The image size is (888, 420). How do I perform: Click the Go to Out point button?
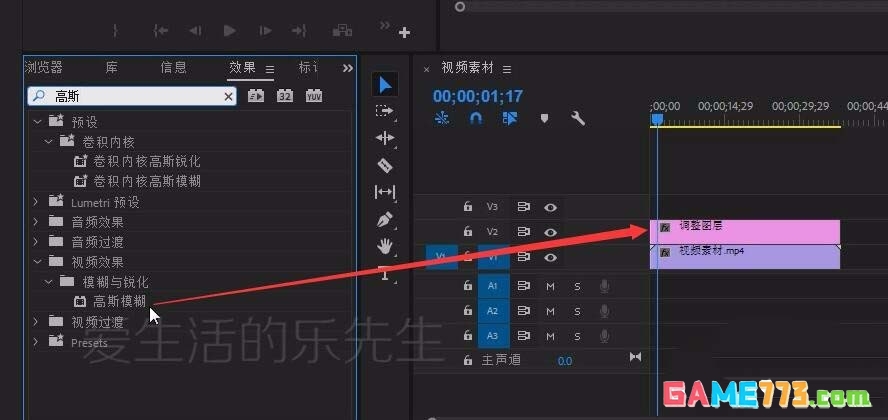tap(299, 31)
